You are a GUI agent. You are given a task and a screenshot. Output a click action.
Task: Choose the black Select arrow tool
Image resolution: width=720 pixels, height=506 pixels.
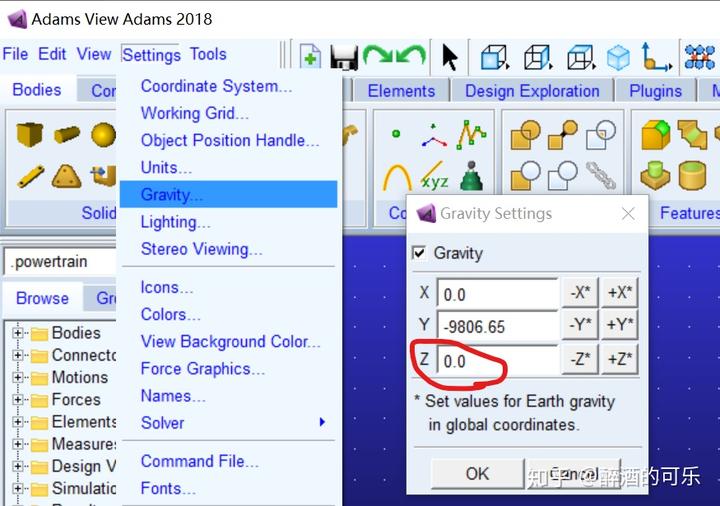coord(450,57)
